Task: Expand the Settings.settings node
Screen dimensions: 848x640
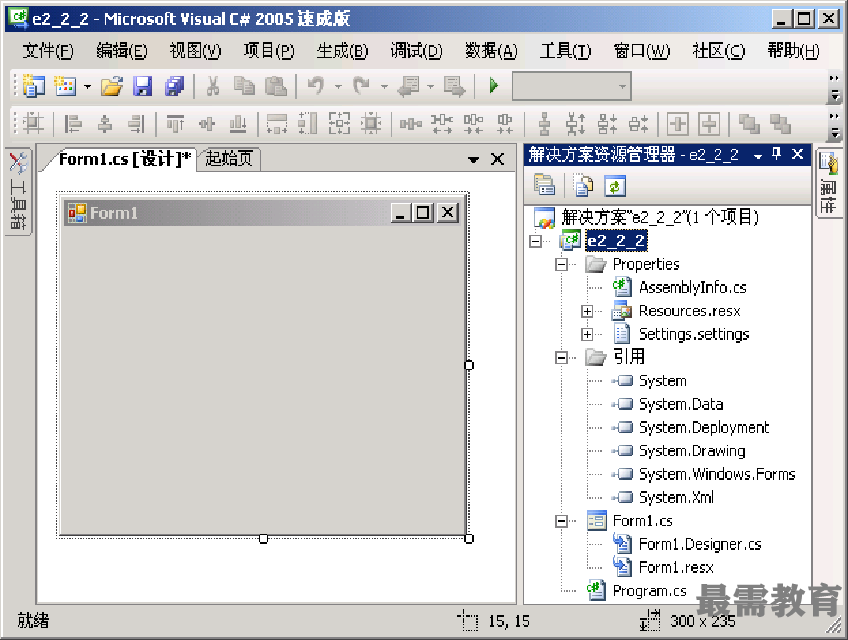Action: coord(587,334)
